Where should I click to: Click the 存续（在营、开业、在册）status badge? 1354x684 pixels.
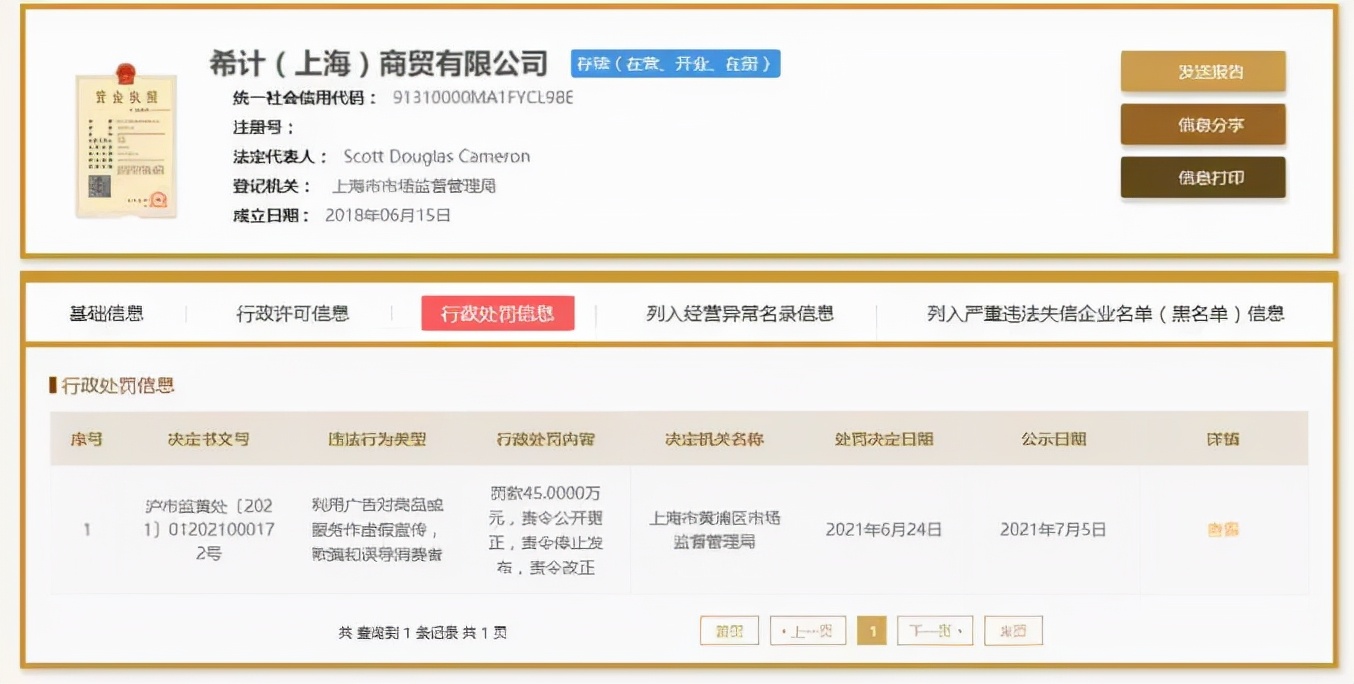673,63
